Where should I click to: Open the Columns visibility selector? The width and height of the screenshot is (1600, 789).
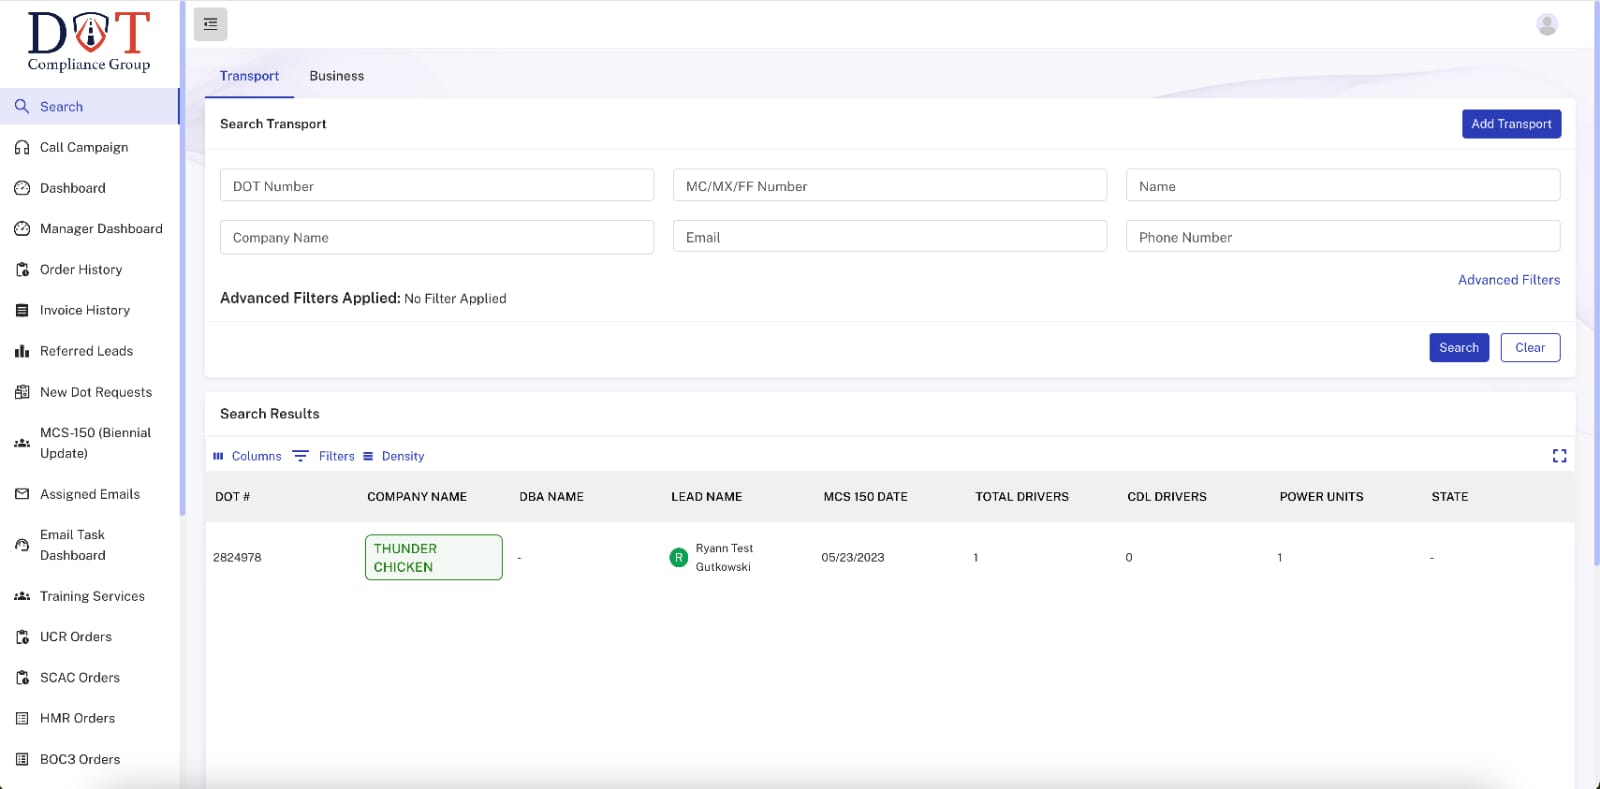click(247, 456)
